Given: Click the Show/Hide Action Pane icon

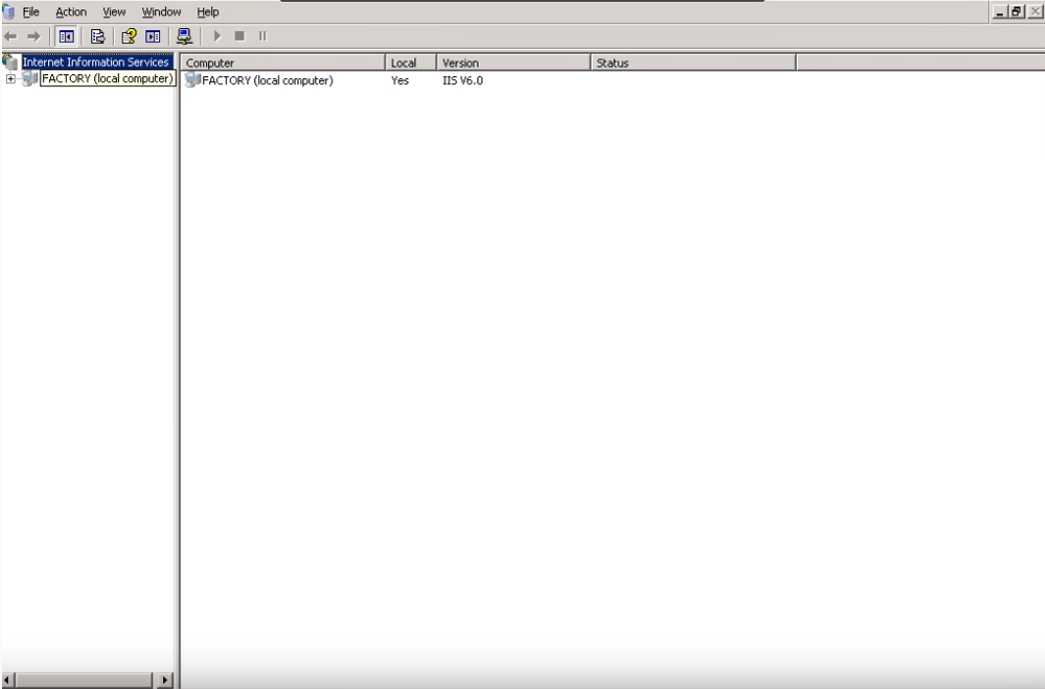Looking at the screenshot, I should pos(153,37).
